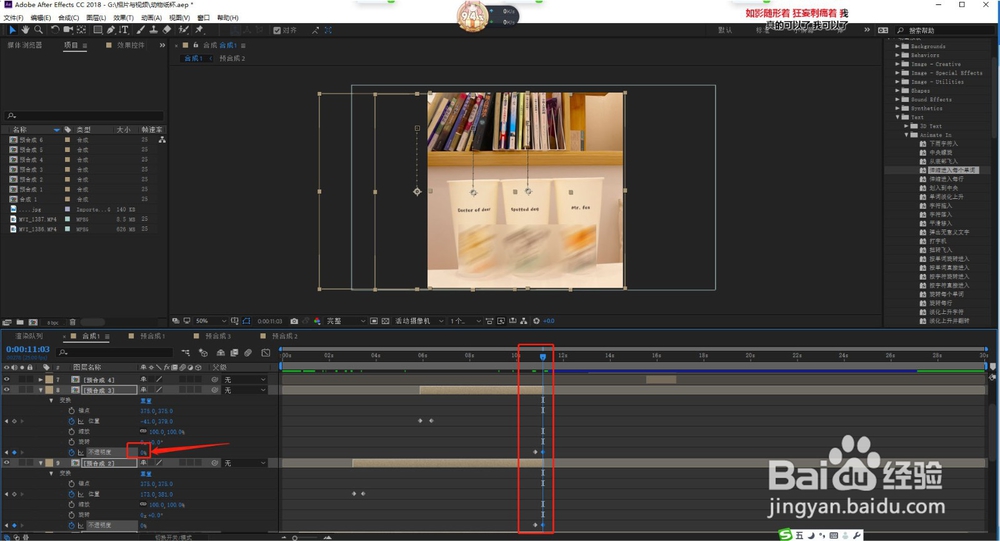Screen dimensions: 1000x541
Task: Open parent dropdown for 预合成 4
Action: coord(244,380)
